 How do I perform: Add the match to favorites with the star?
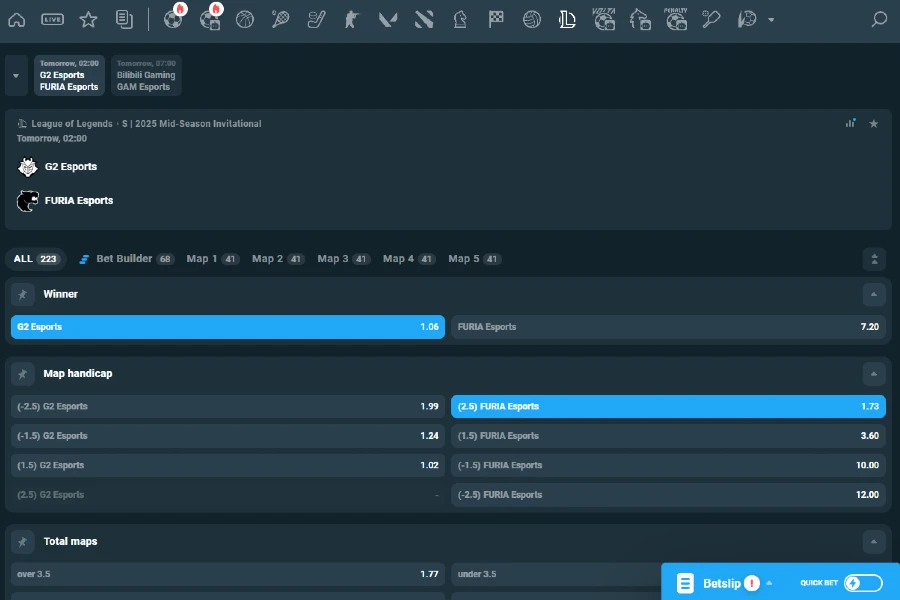point(874,123)
